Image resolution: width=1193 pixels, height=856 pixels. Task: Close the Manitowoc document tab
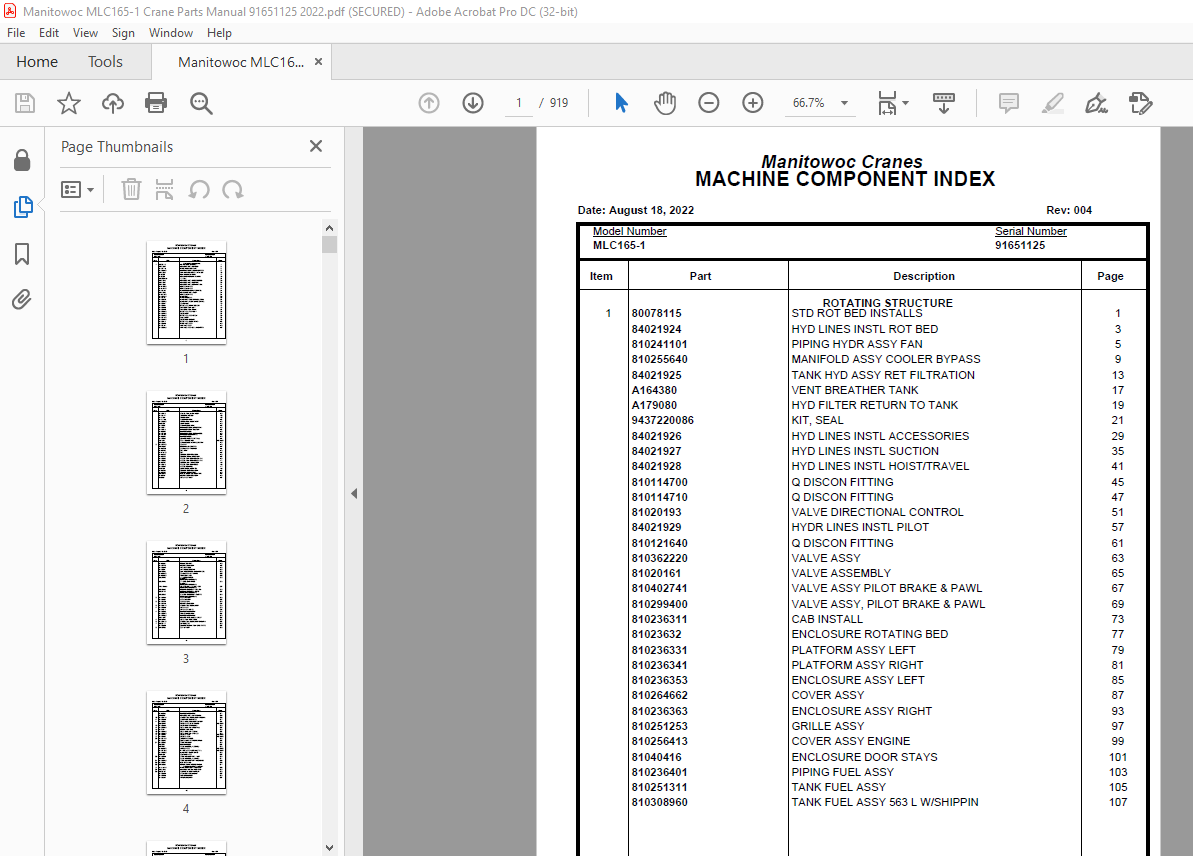319,62
